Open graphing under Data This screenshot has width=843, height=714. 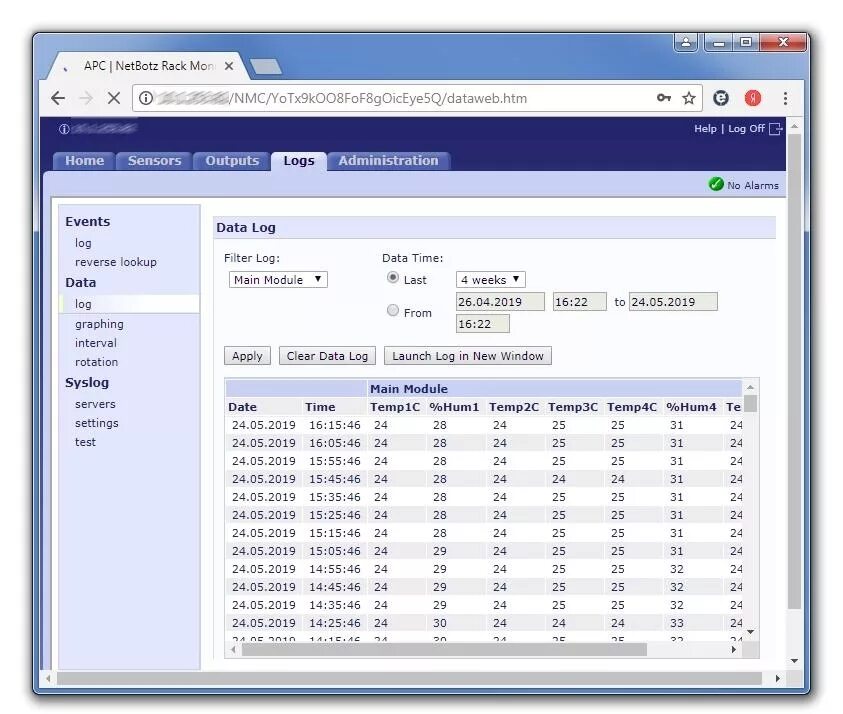pyautogui.click(x=99, y=324)
